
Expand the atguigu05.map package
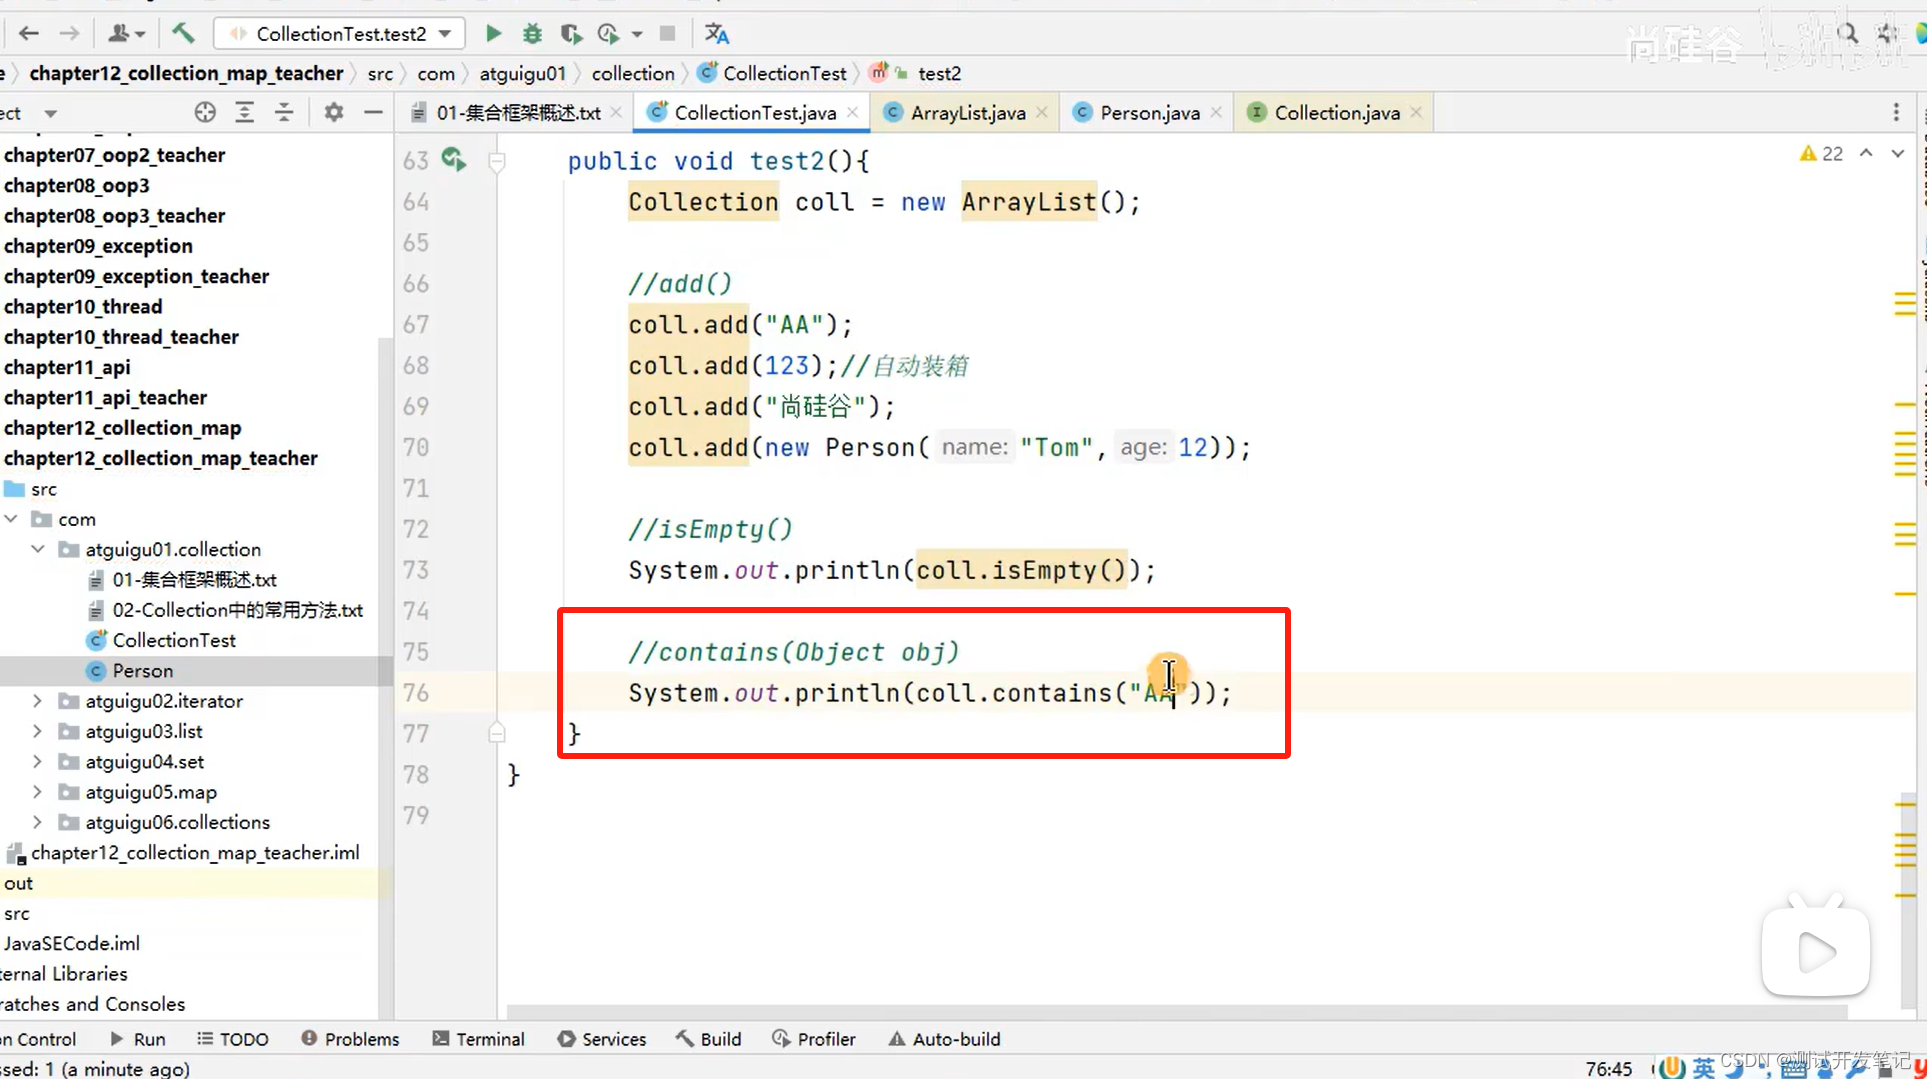coord(38,792)
